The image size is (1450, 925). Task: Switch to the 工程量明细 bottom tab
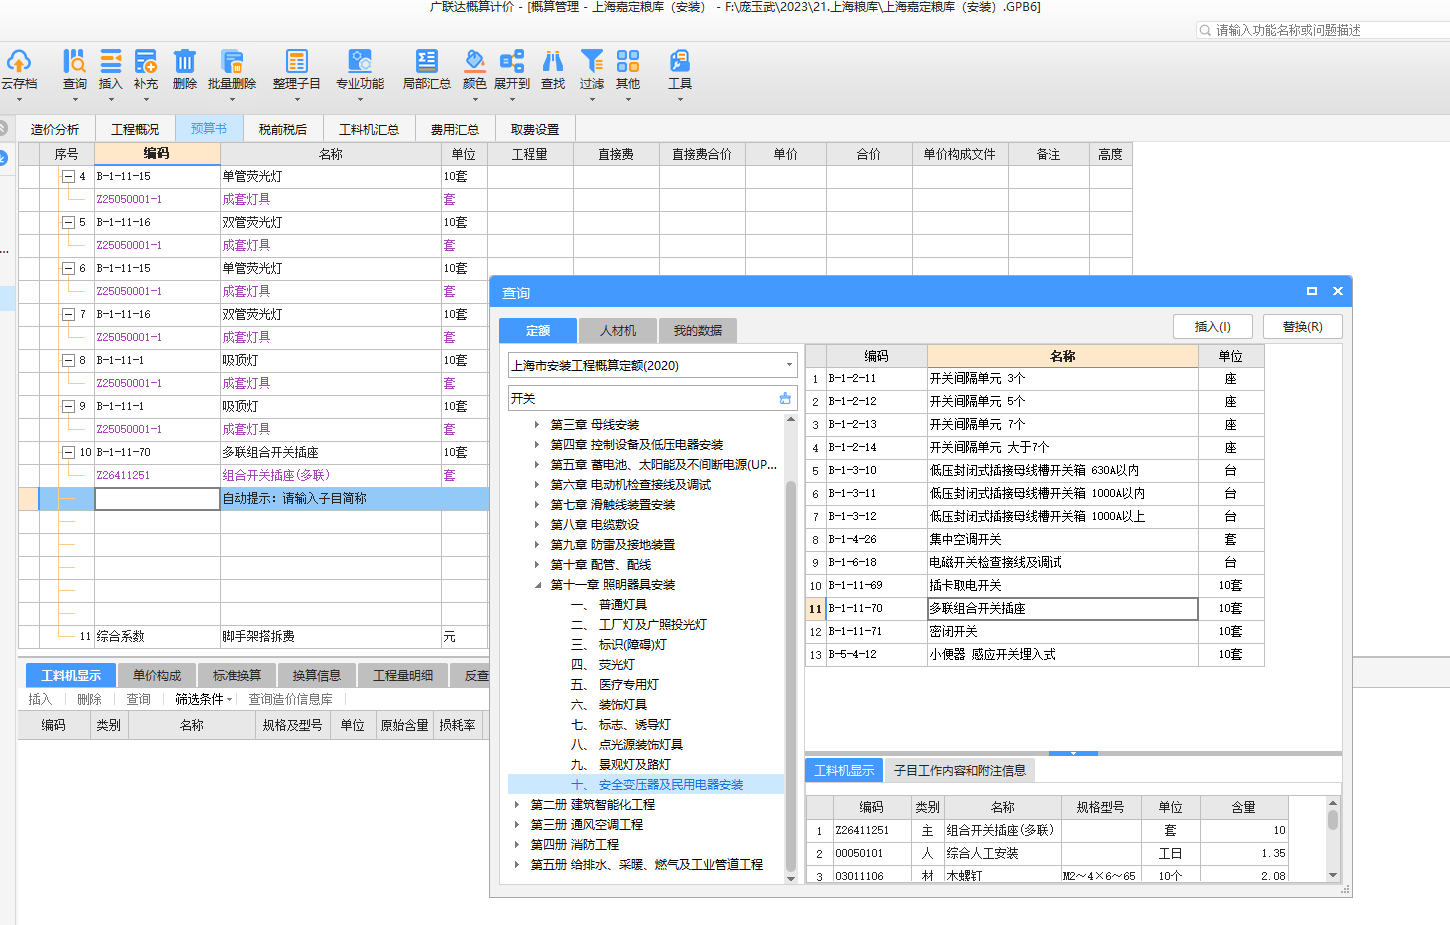[x=403, y=675]
